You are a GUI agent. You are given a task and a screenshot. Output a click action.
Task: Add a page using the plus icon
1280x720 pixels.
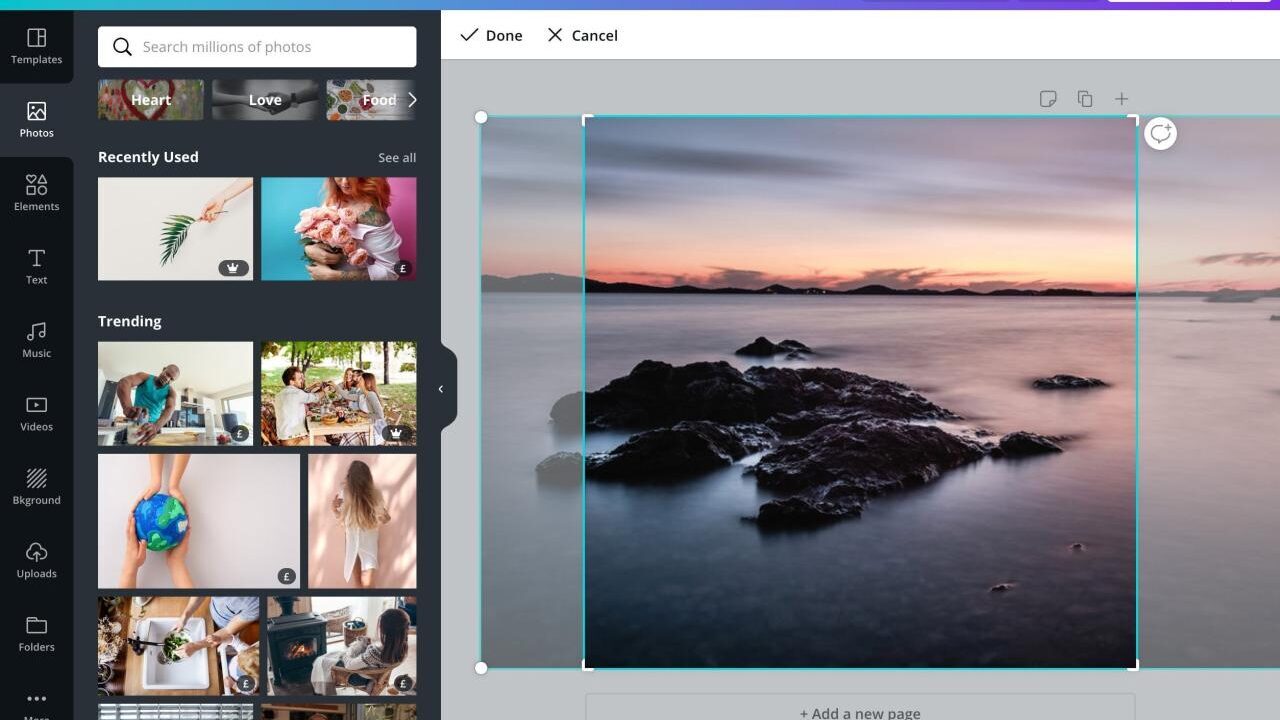tap(1121, 98)
